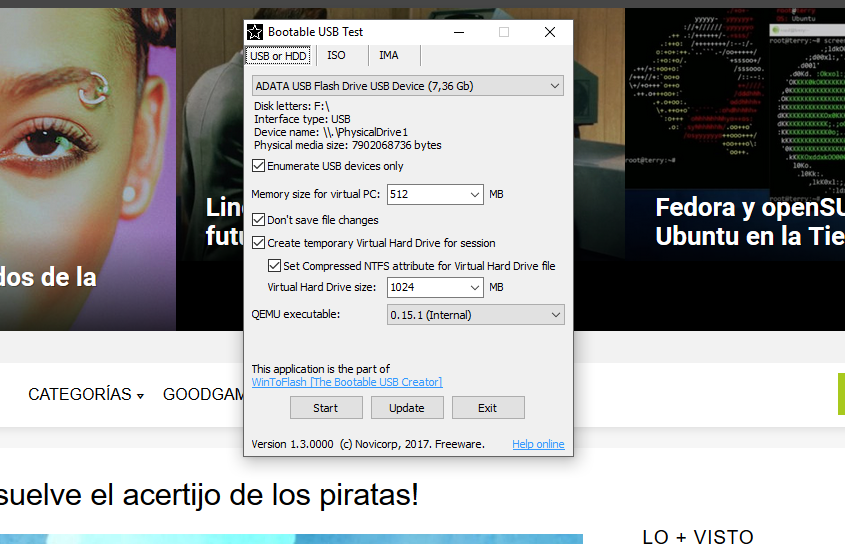Screen dimensions: 845x544
Task: Switch to the ISO tab
Action: click(336, 56)
